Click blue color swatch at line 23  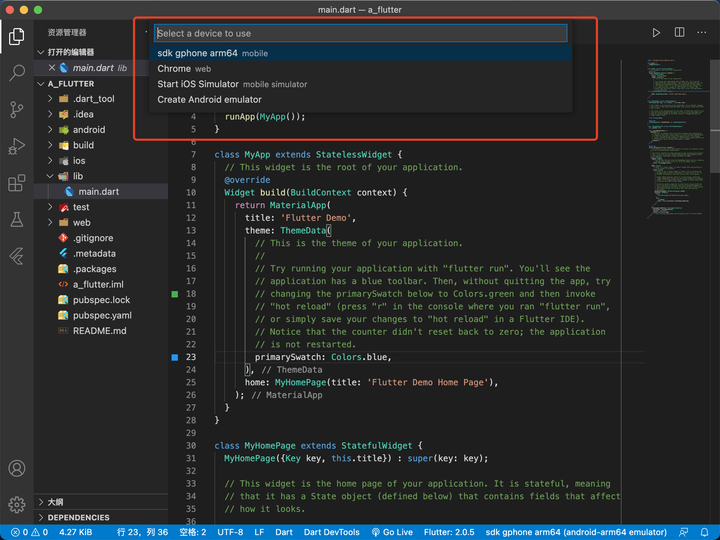point(174,357)
